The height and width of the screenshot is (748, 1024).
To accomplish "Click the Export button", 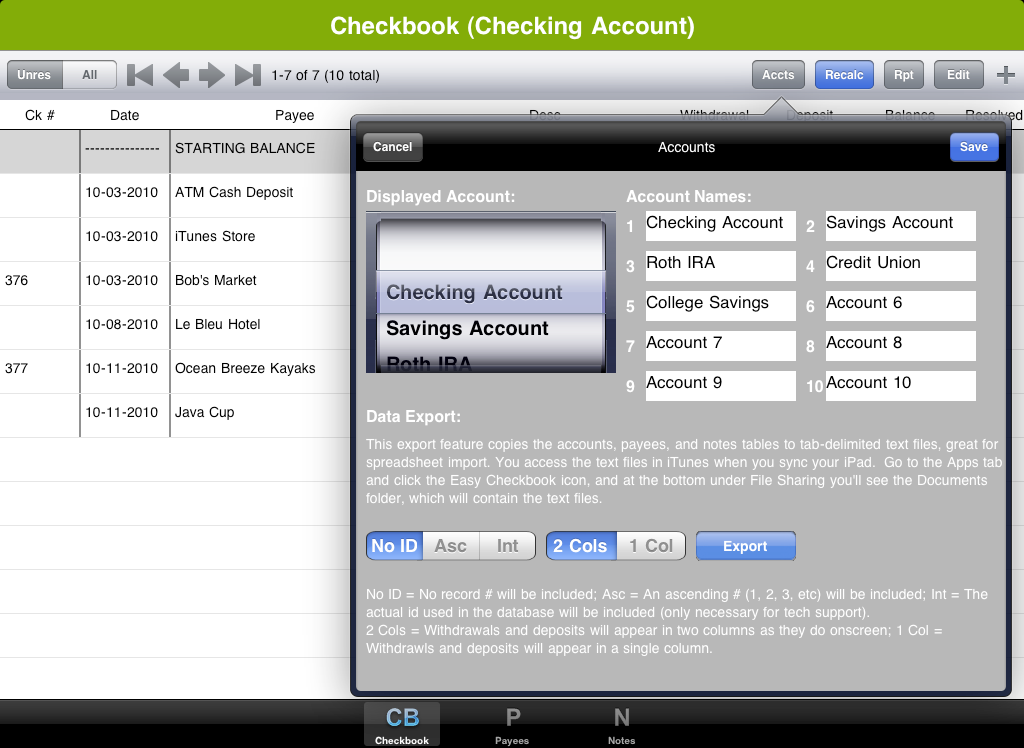I will click(x=745, y=546).
